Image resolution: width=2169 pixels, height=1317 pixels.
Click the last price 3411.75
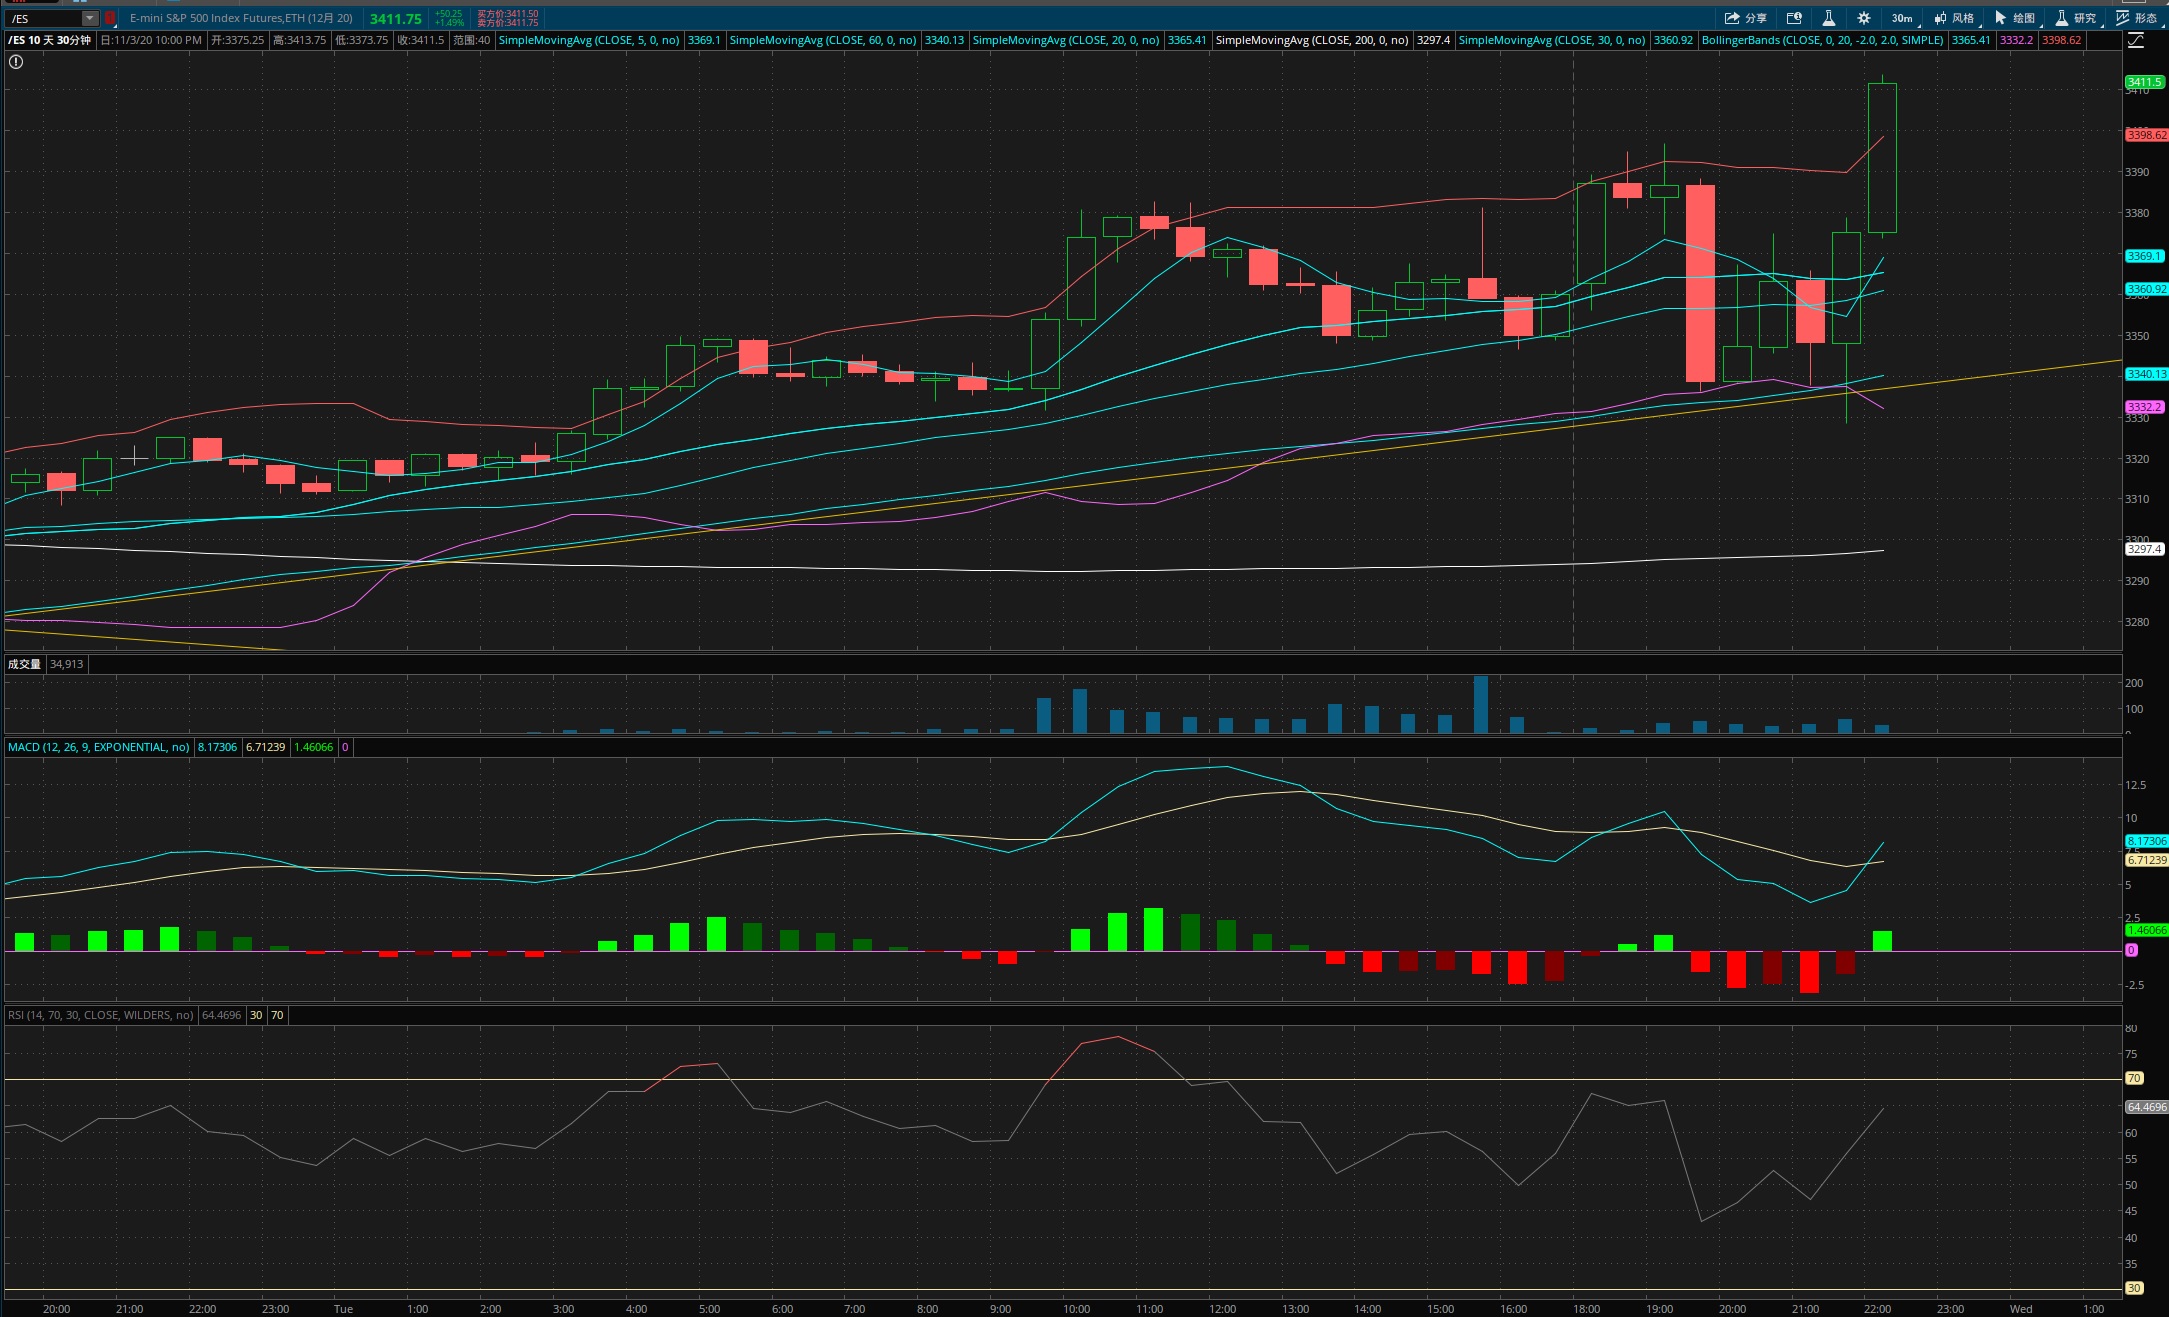tap(396, 18)
